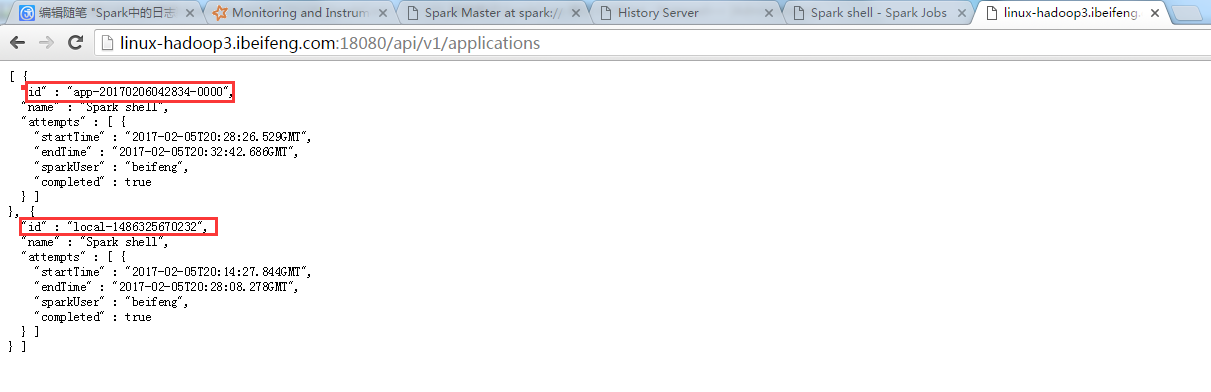Click the page icon in address bar
The width and height of the screenshot is (1211, 392).
pyautogui.click(x=108, y=44)
